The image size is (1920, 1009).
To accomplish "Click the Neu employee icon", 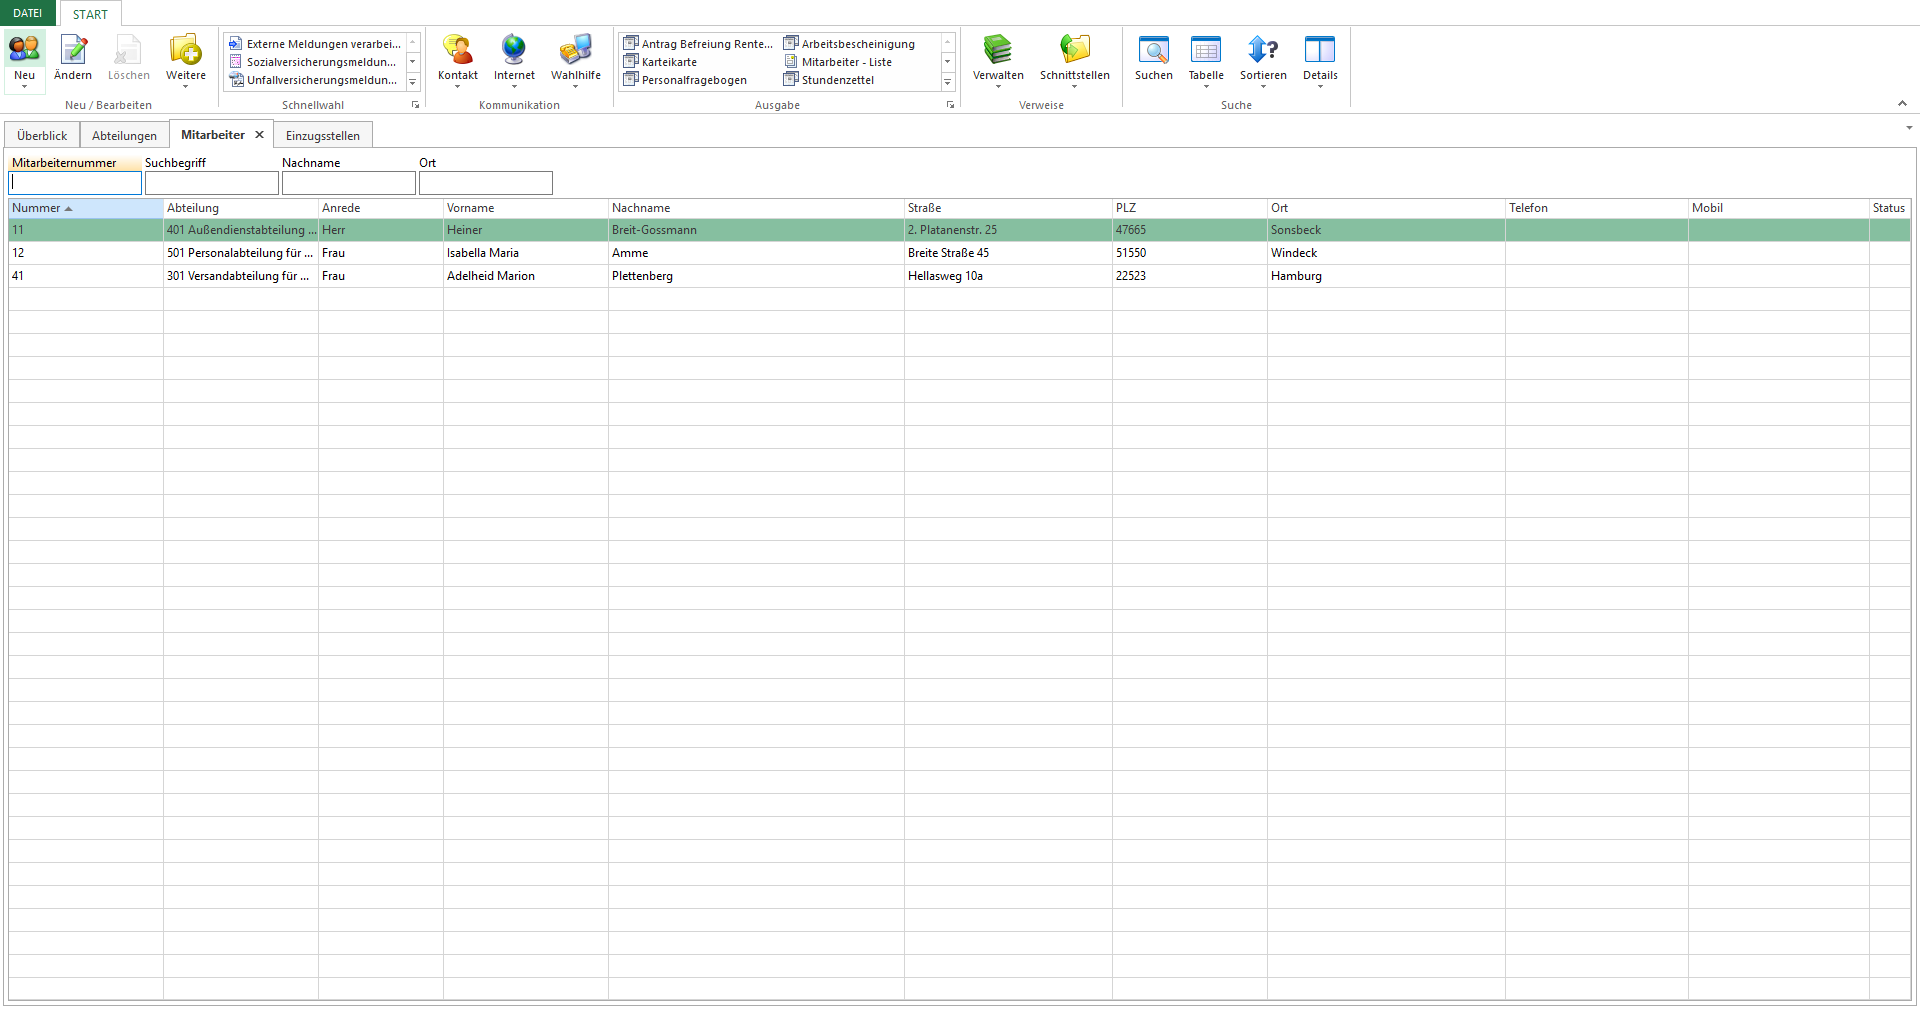I will click(x=24, y=49).
